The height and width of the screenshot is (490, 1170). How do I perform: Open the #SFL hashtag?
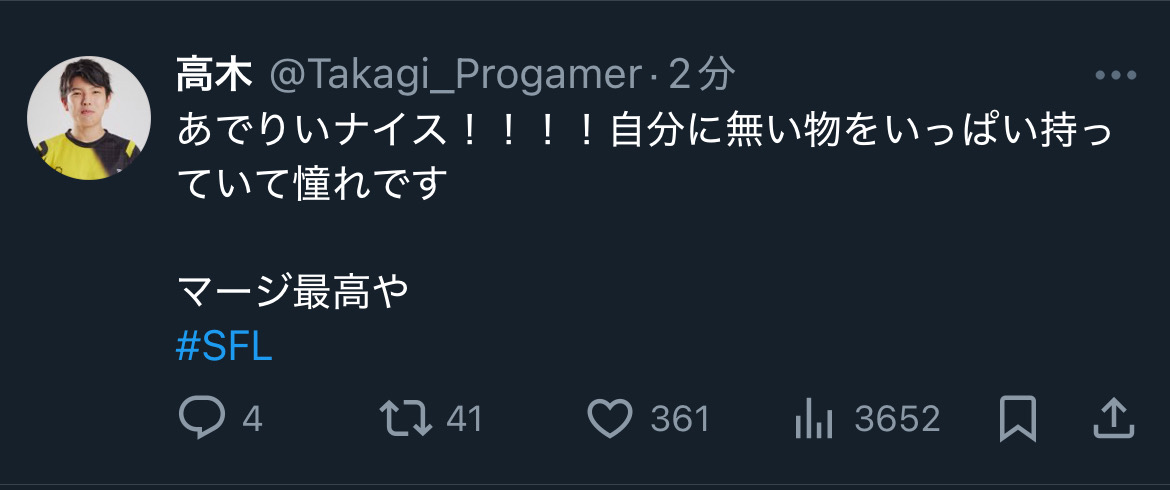tap(224, 348)
